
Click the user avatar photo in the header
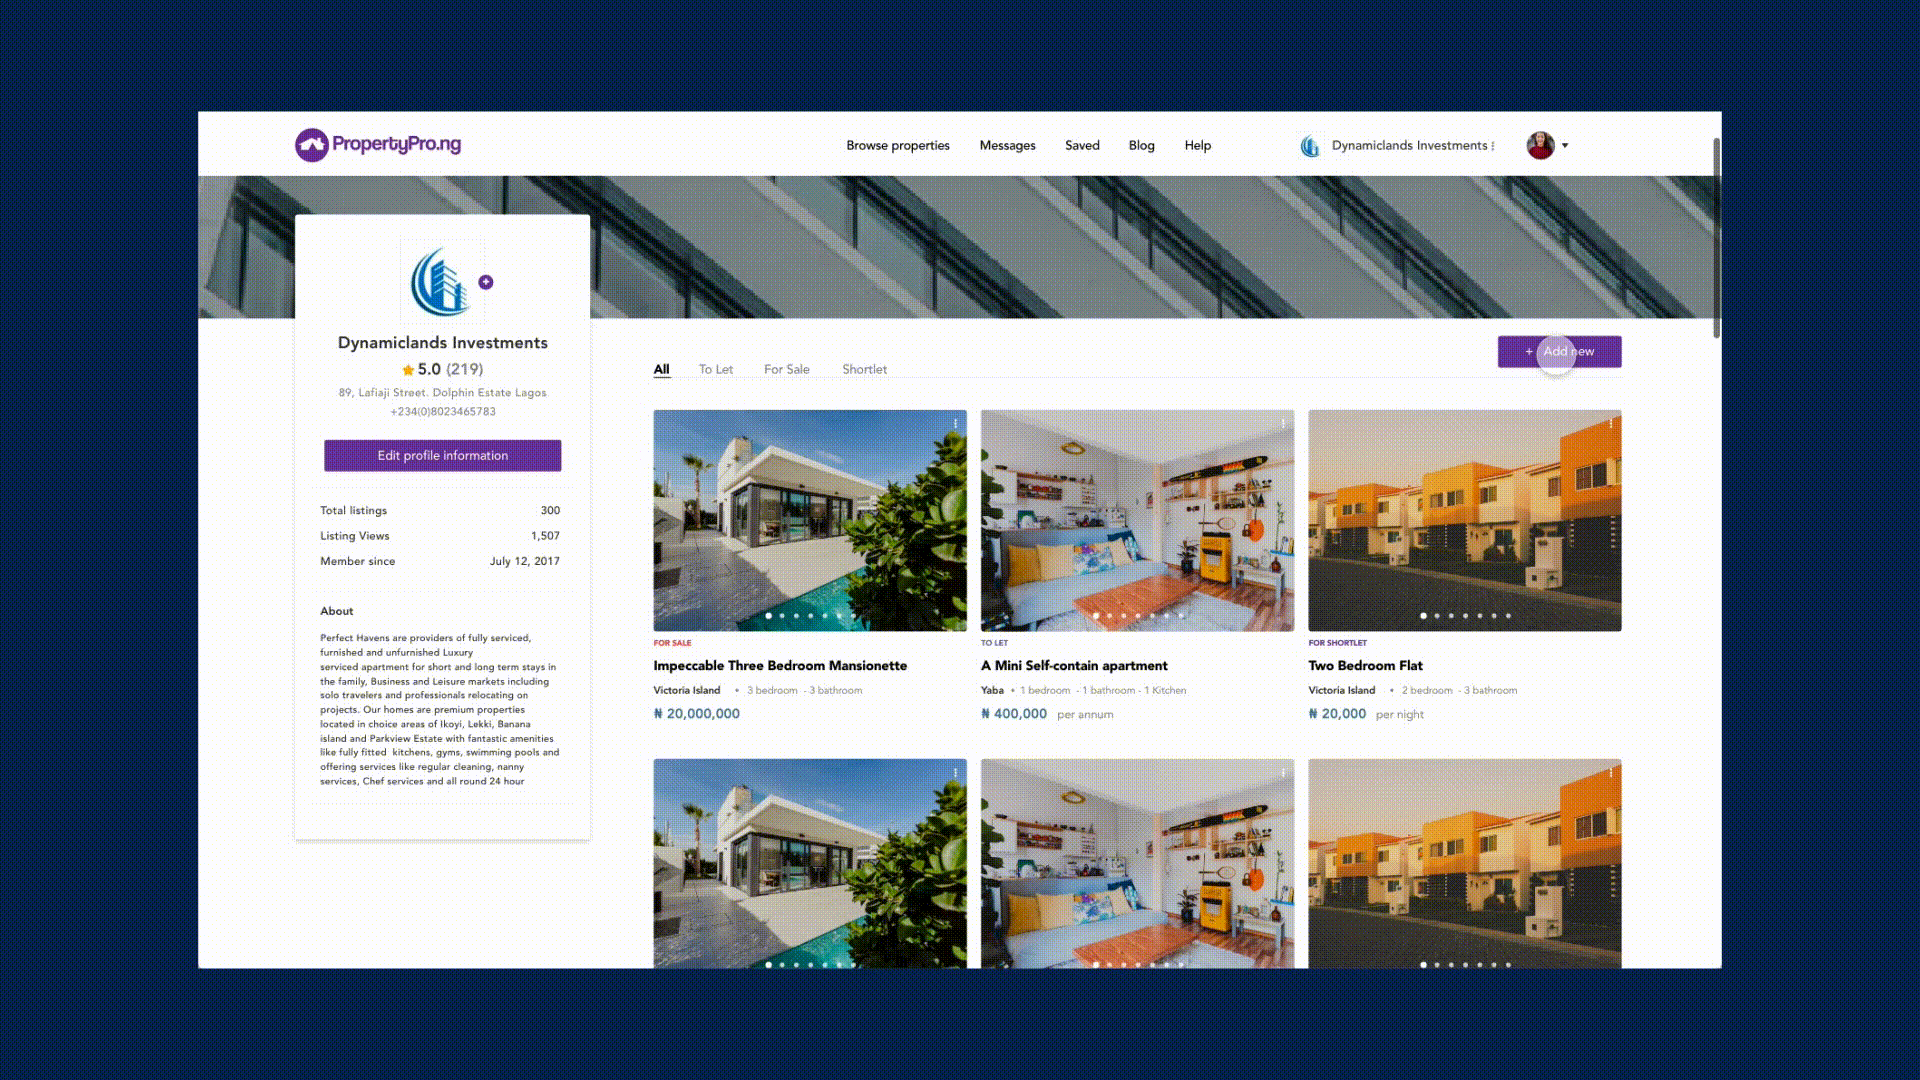[x=1540, y=145]
